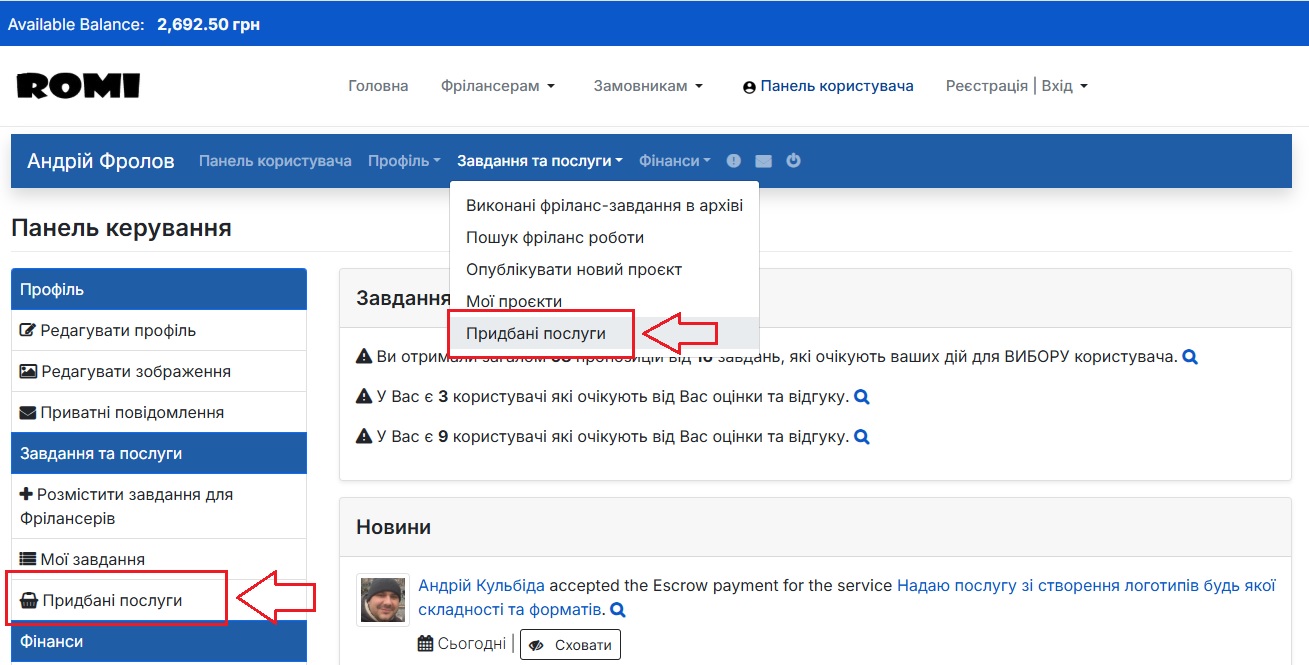Screen dimensions: 1309x665
Task: Hide the news item using Сховати eye button
Action: pos(570,644)
